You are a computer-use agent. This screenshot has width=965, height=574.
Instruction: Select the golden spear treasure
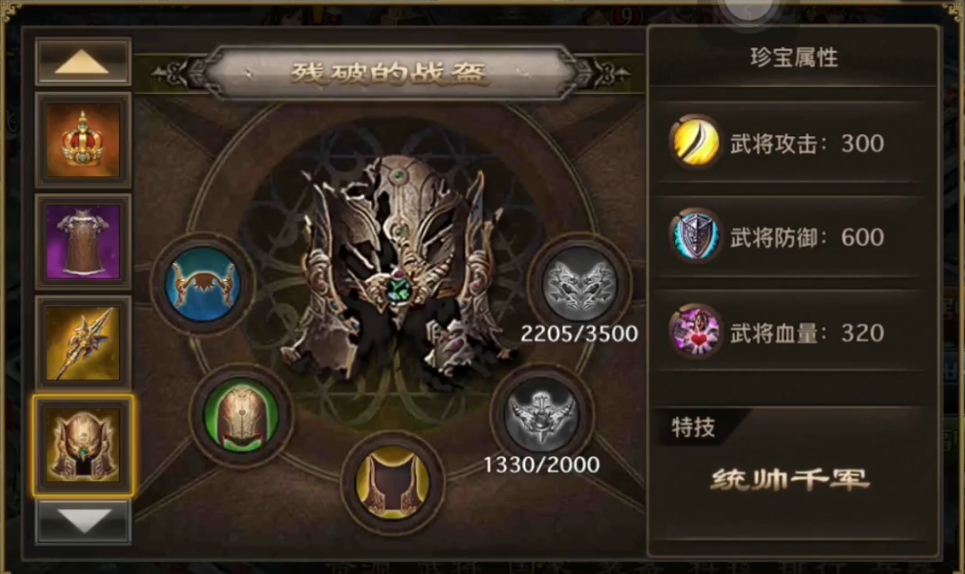(83, 342)
